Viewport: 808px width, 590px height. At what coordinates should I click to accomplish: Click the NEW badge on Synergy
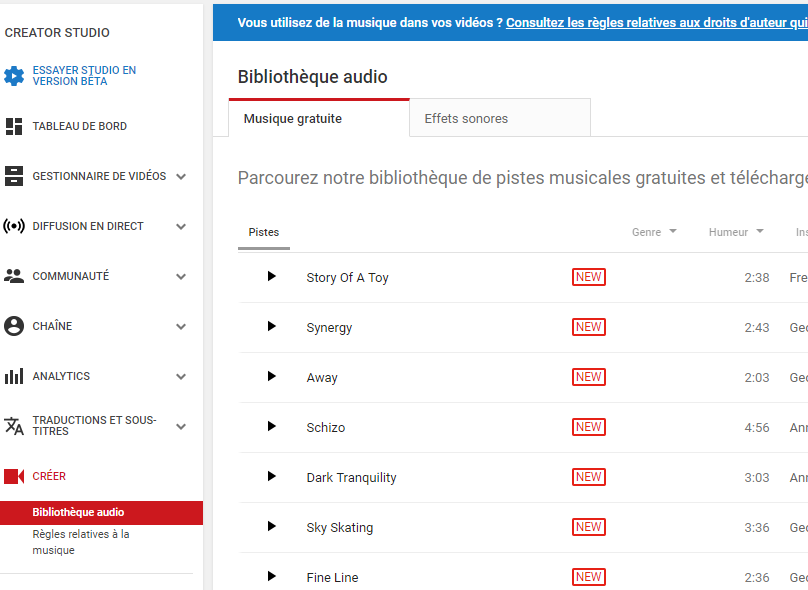click(x=588, y=327)
